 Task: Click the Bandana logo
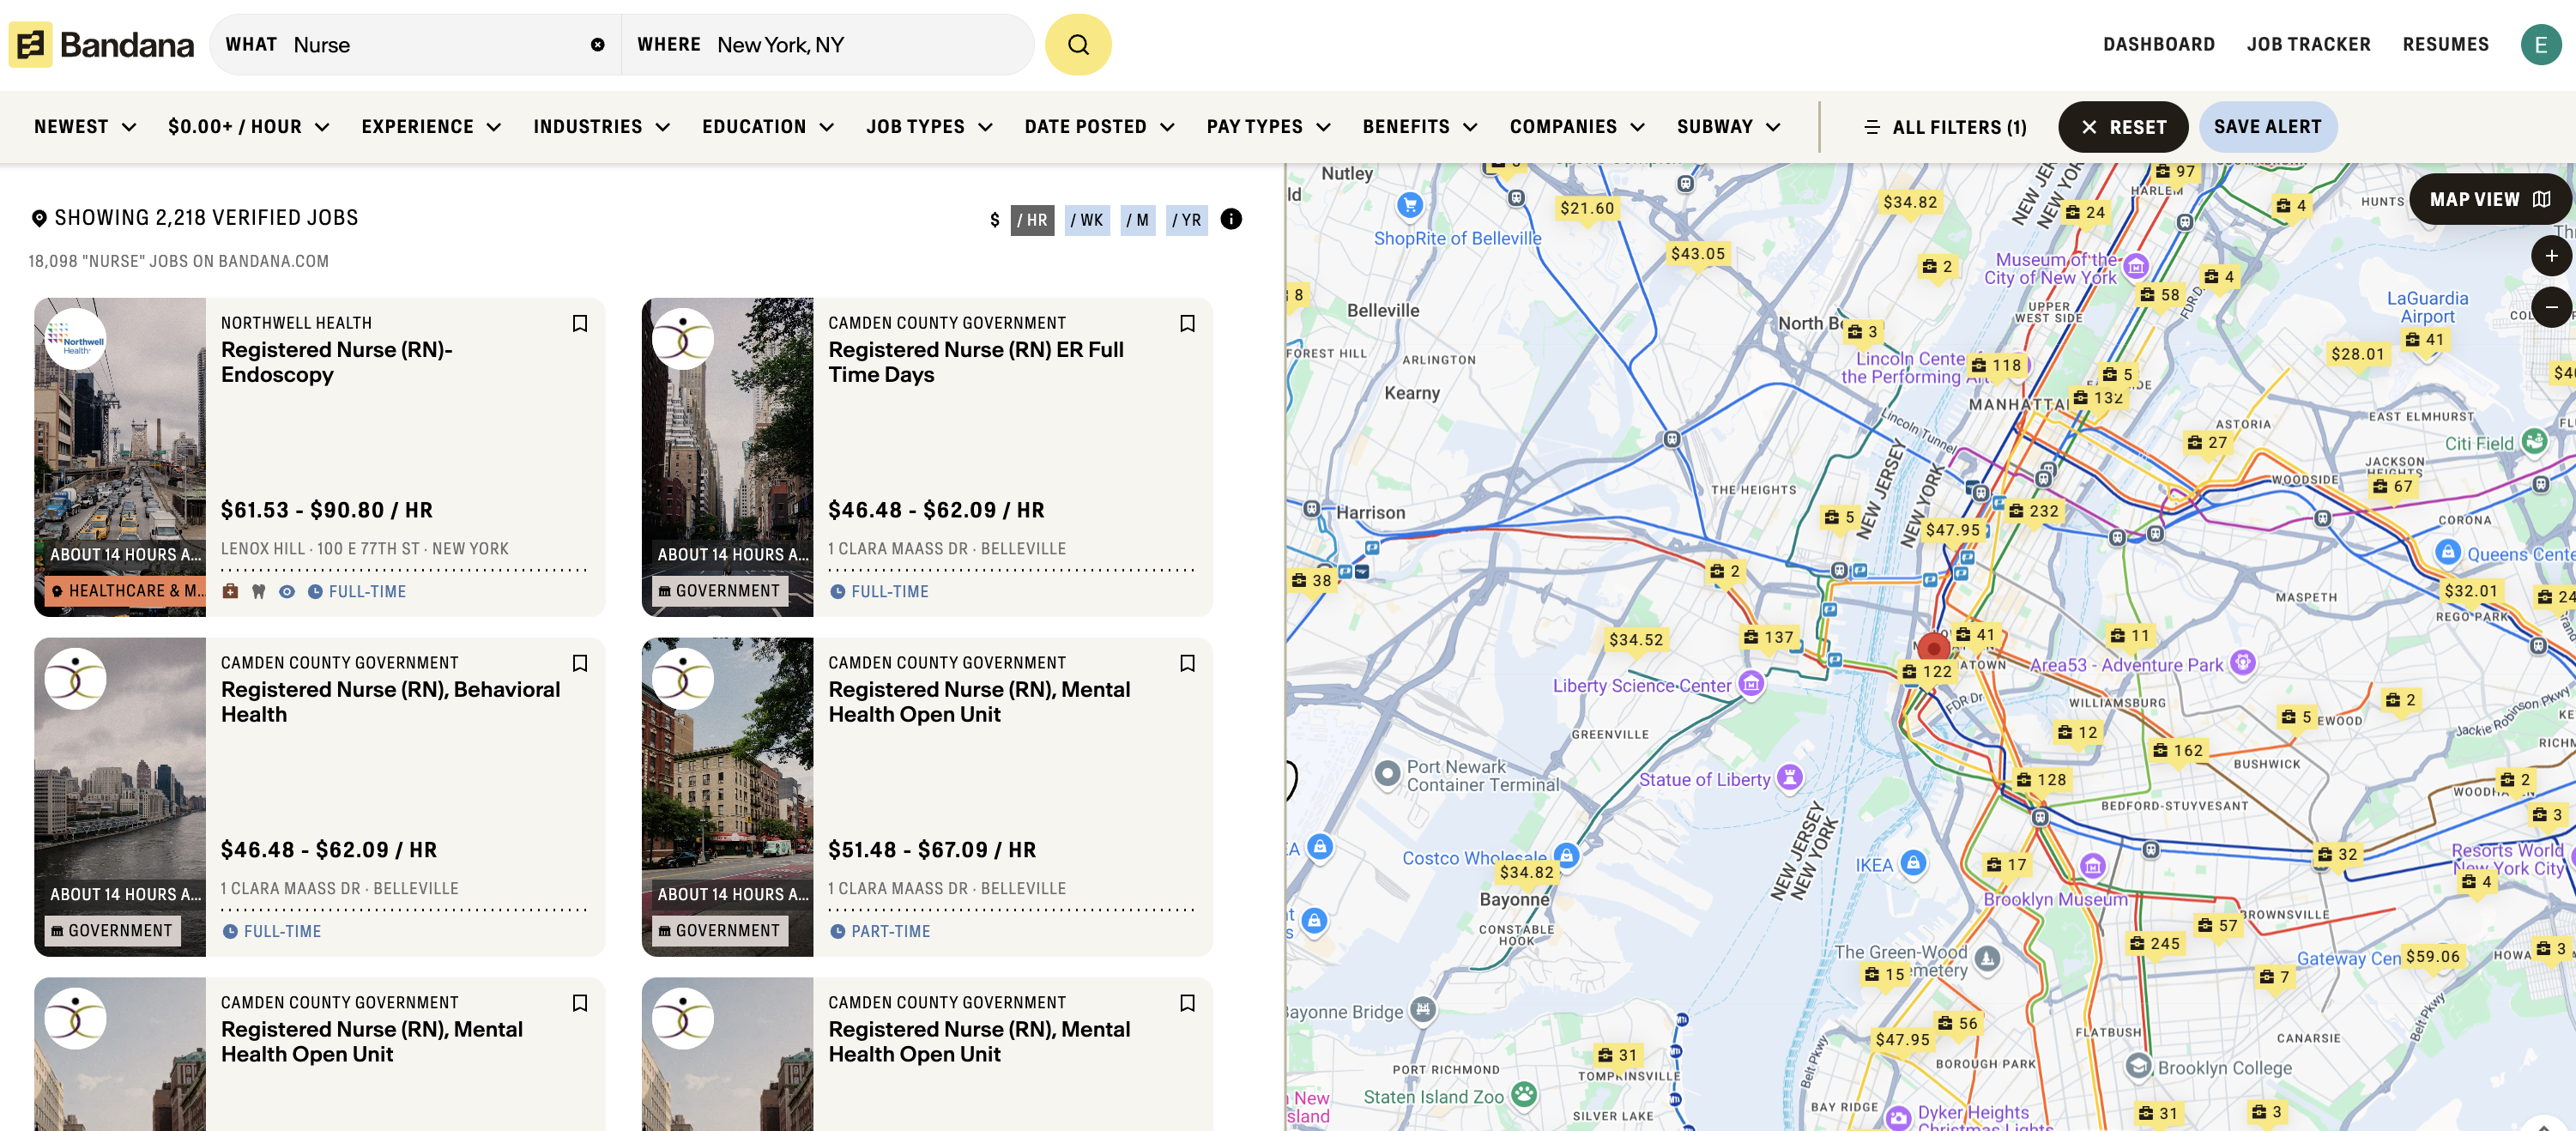pos(102,45)
